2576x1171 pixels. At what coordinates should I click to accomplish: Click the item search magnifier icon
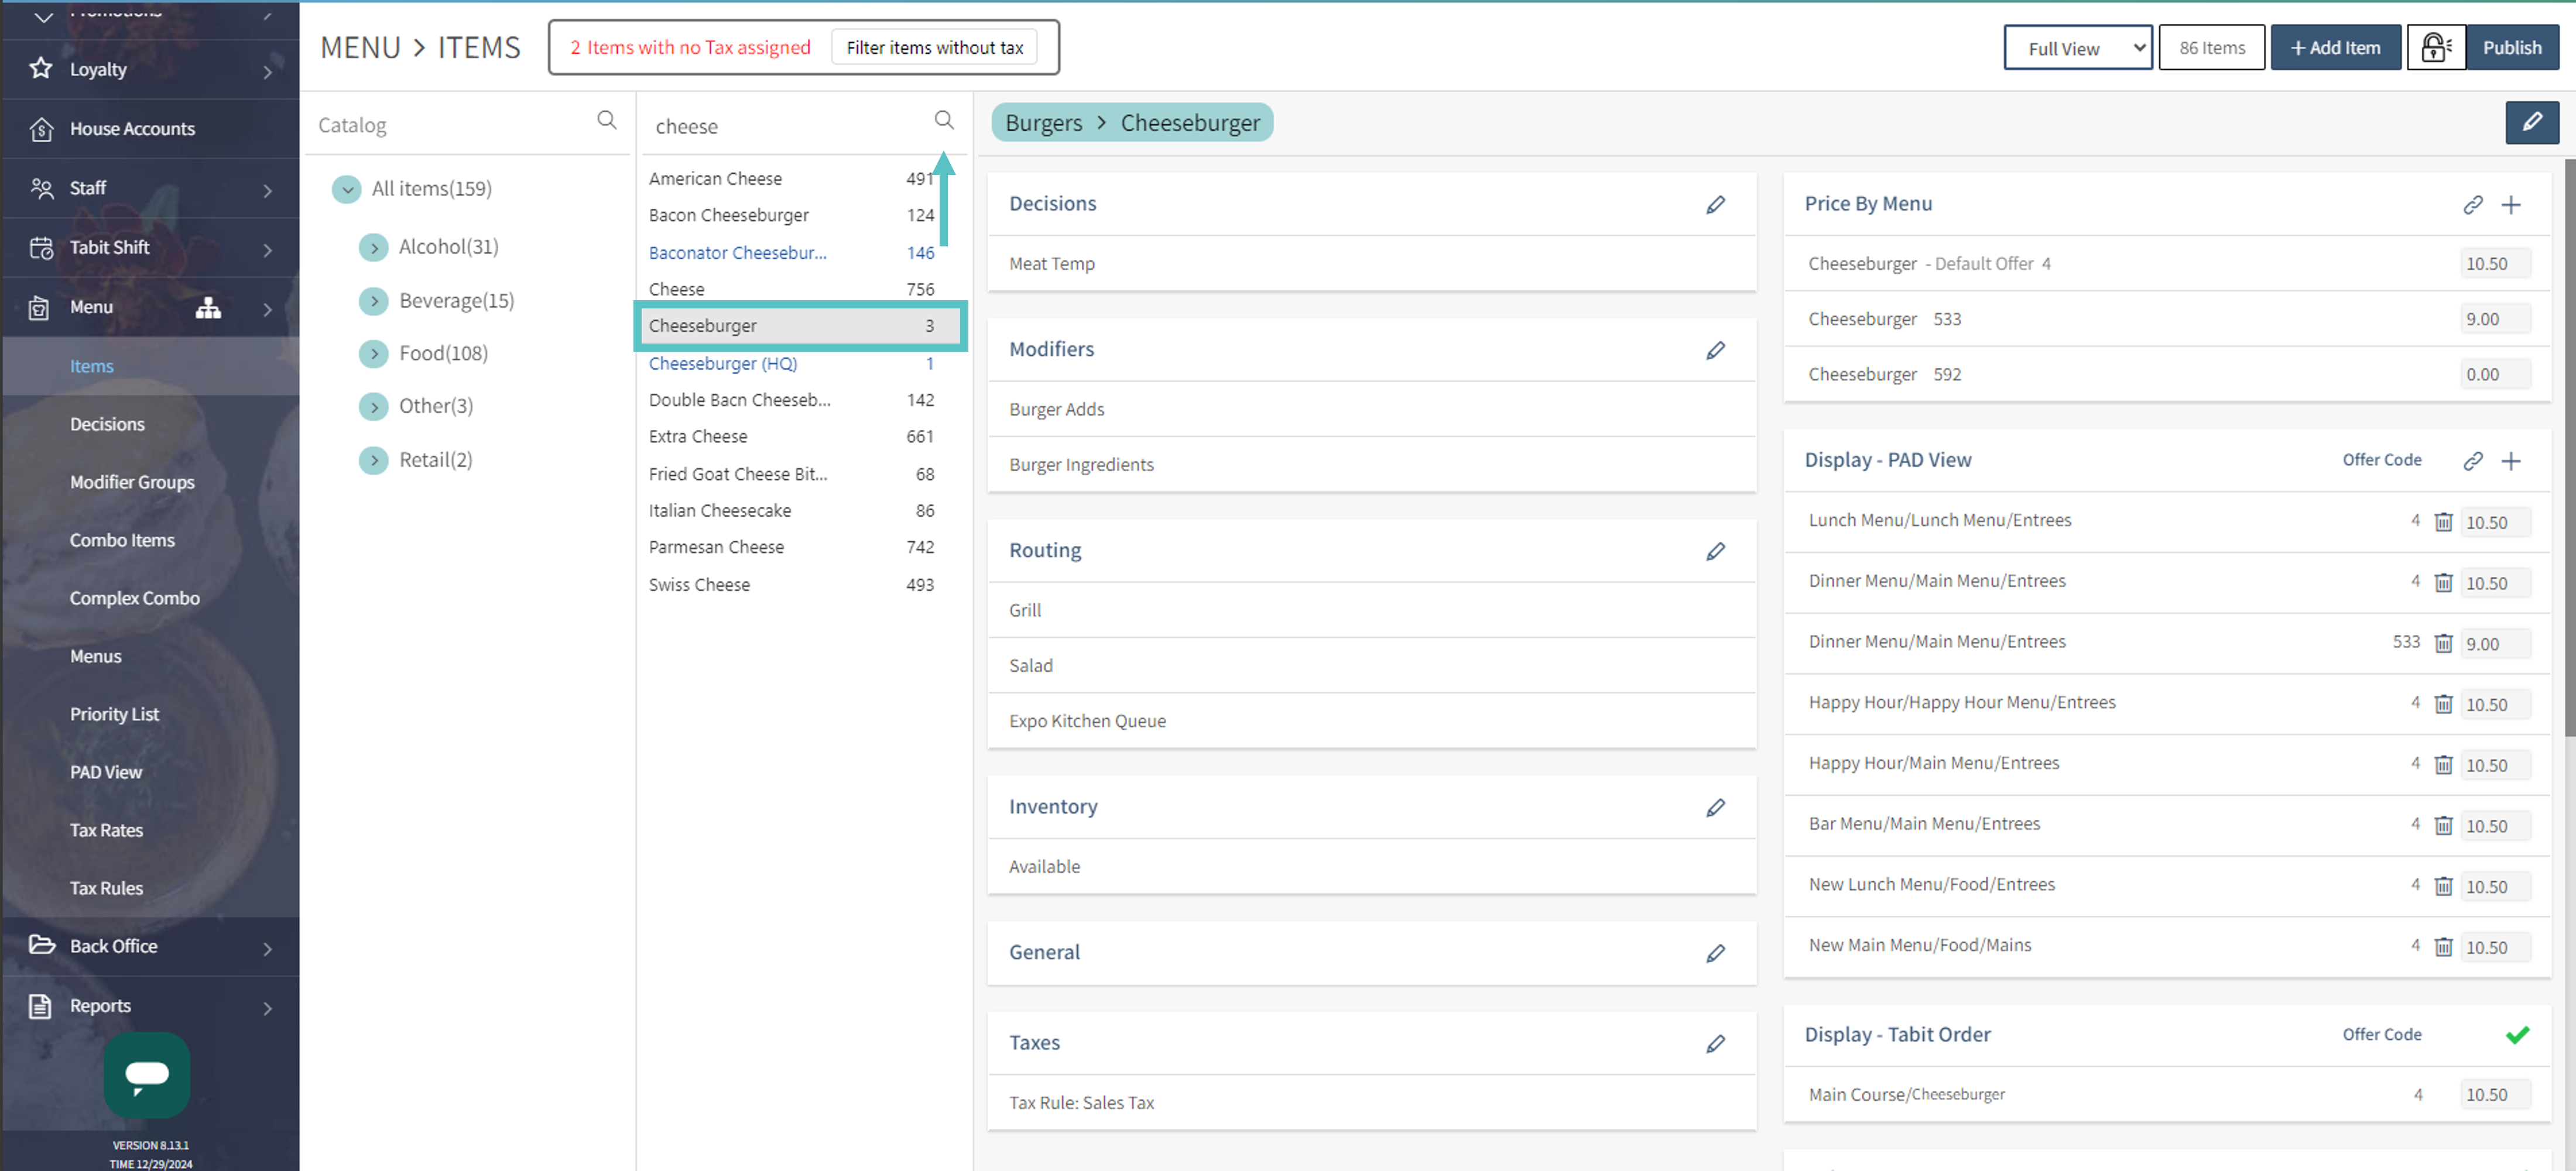click(943, 121)
